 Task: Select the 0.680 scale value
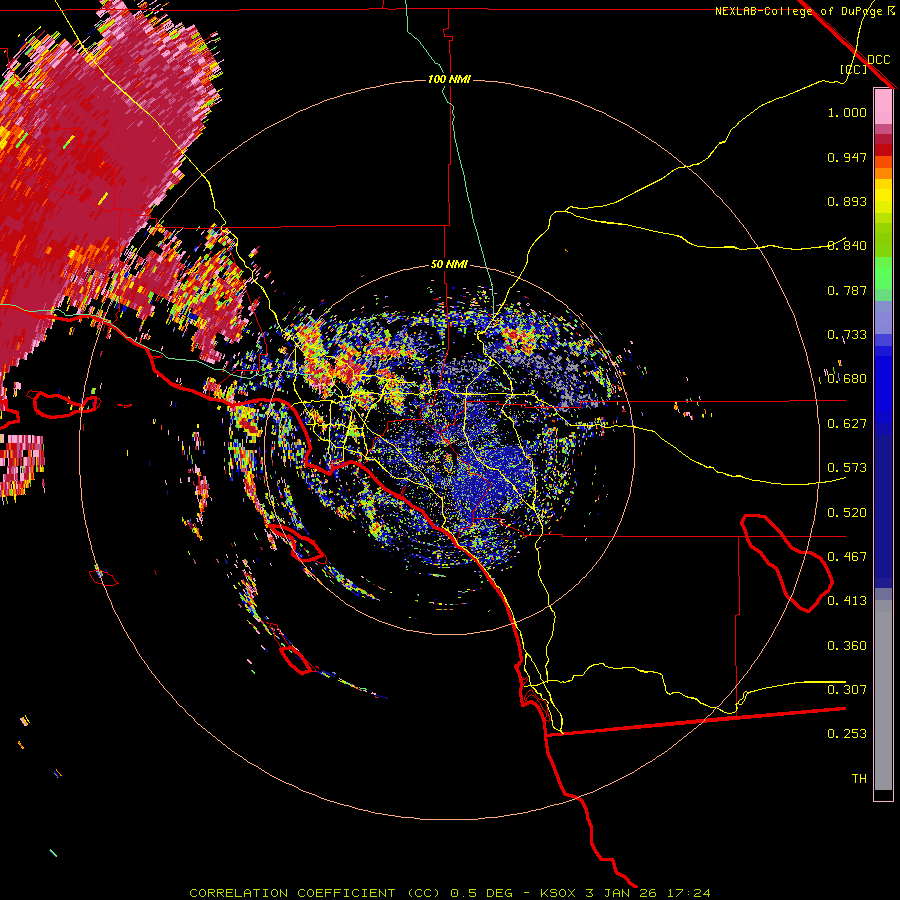point(847,379)
